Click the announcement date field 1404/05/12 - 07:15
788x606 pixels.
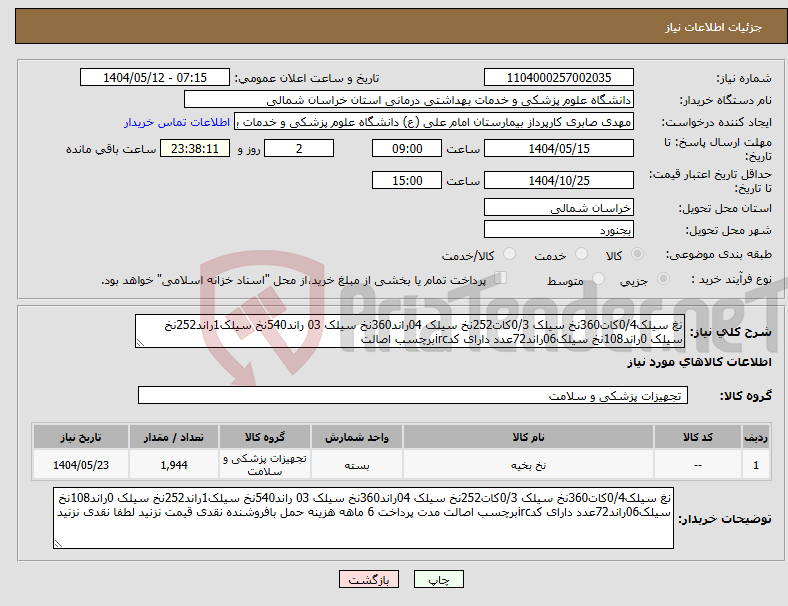[155, 77]
